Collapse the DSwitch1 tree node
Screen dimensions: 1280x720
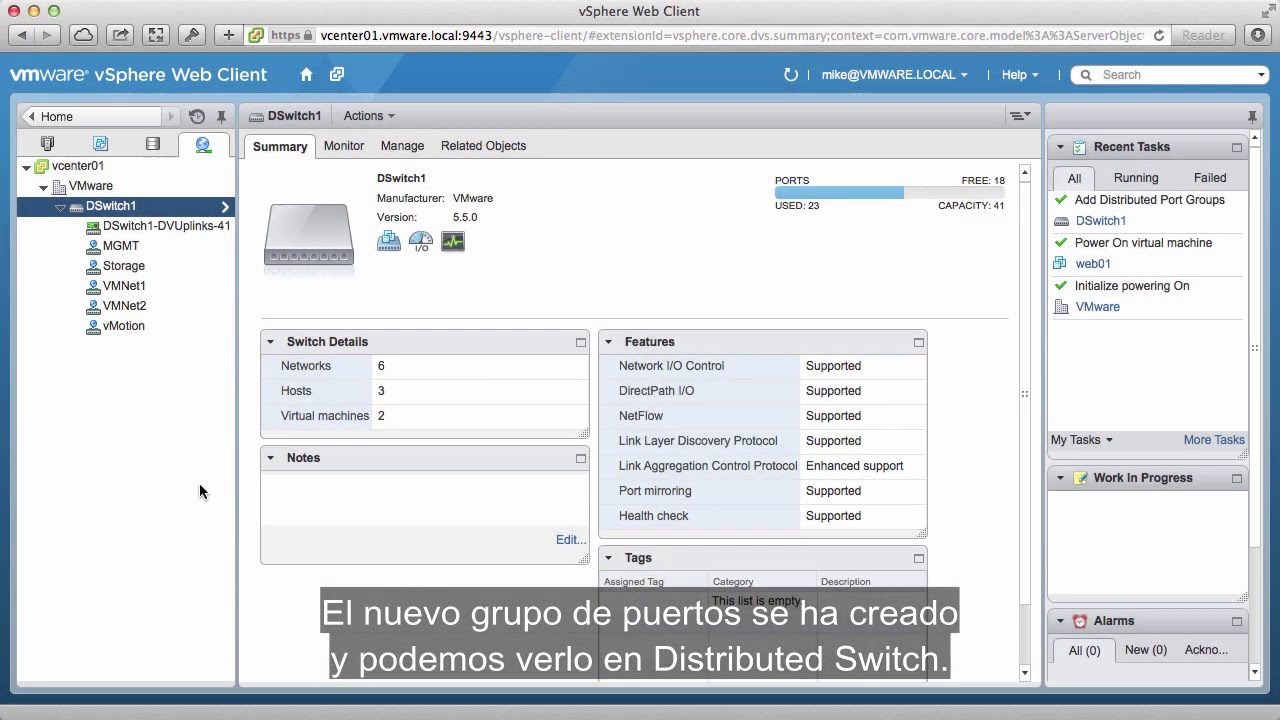click(x=60, y=207)
